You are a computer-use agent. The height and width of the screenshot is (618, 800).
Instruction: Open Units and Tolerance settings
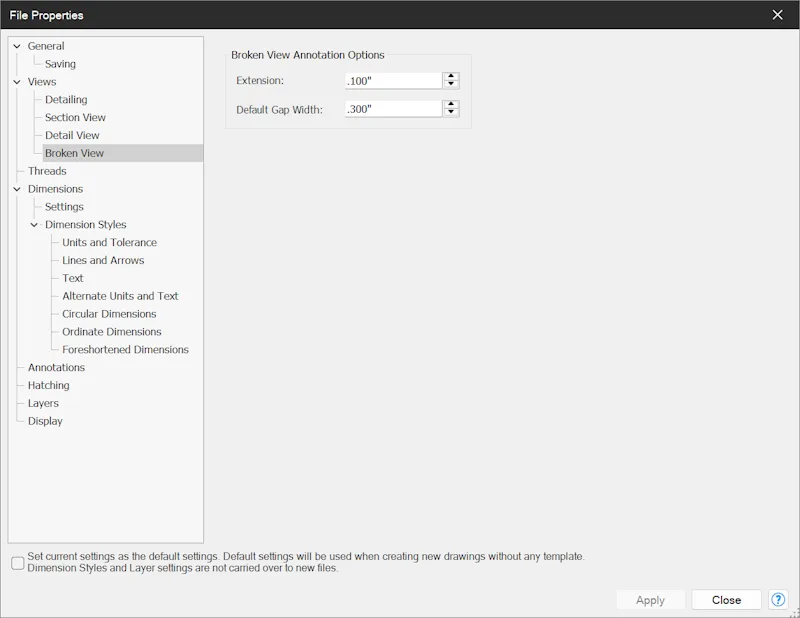[109, 242]
